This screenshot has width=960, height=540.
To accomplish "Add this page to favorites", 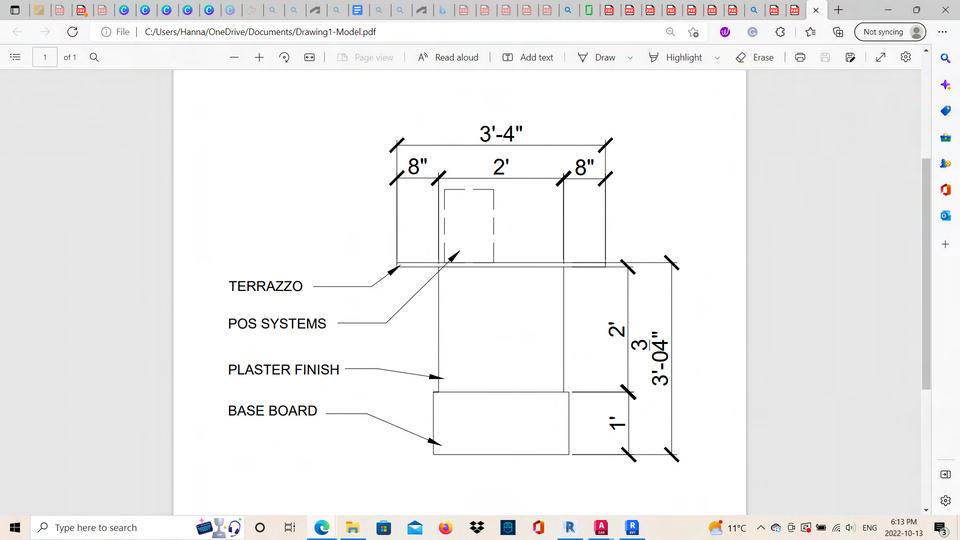I will (x=693, y=32).
